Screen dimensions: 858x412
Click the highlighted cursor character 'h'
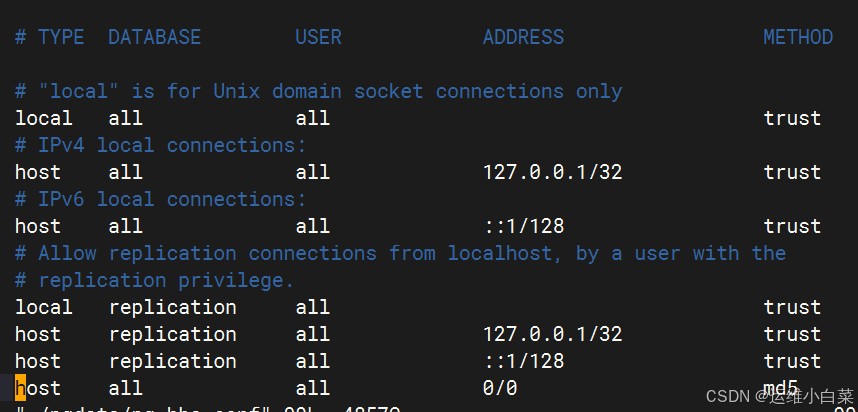pos(21,388)
